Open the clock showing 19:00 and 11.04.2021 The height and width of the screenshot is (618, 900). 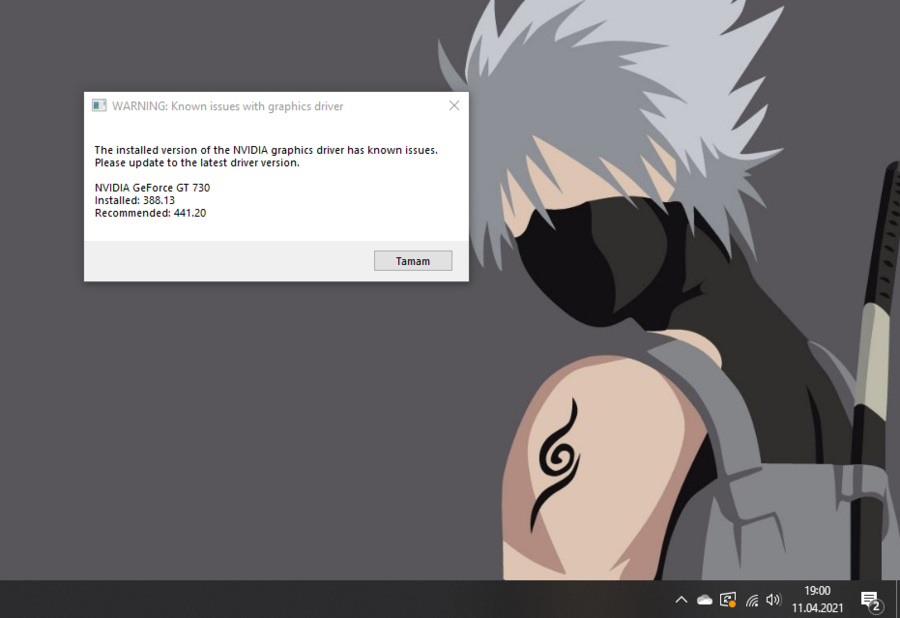click(817, 599)
